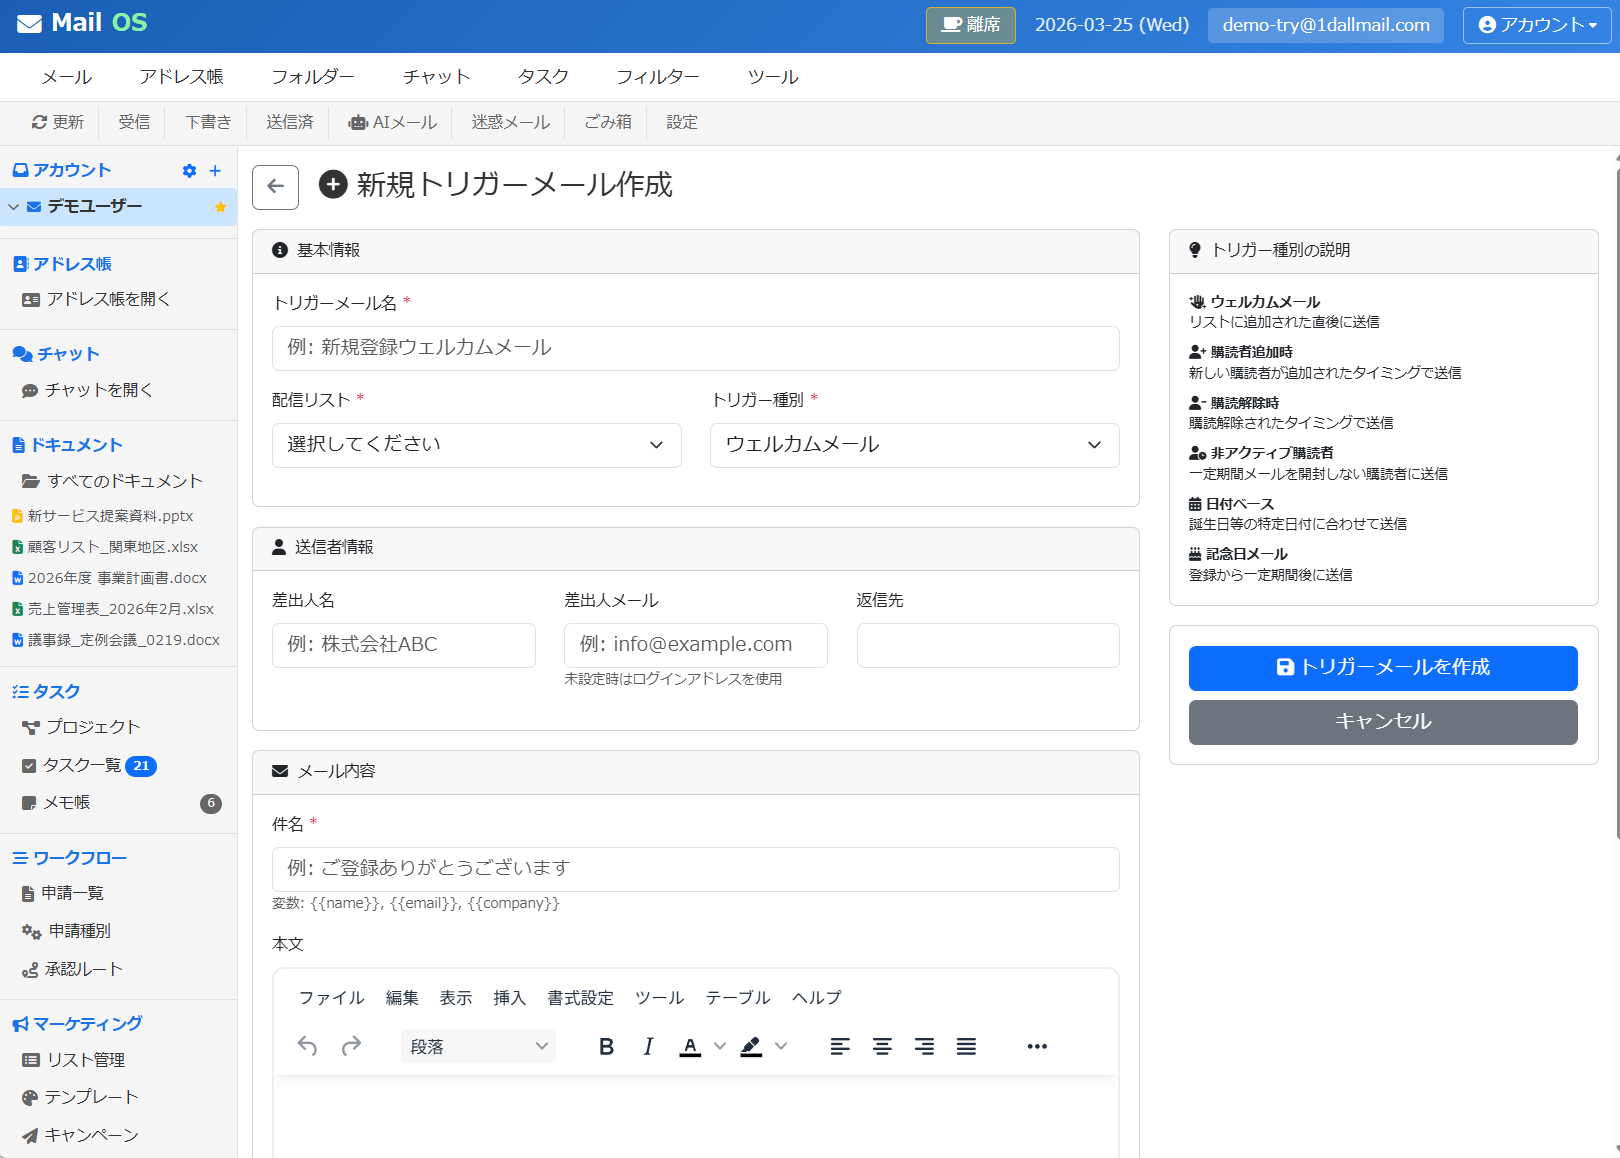Add a new account with the plus icon
This screenshot has width=1620, height=1158.
click(213, 170)
